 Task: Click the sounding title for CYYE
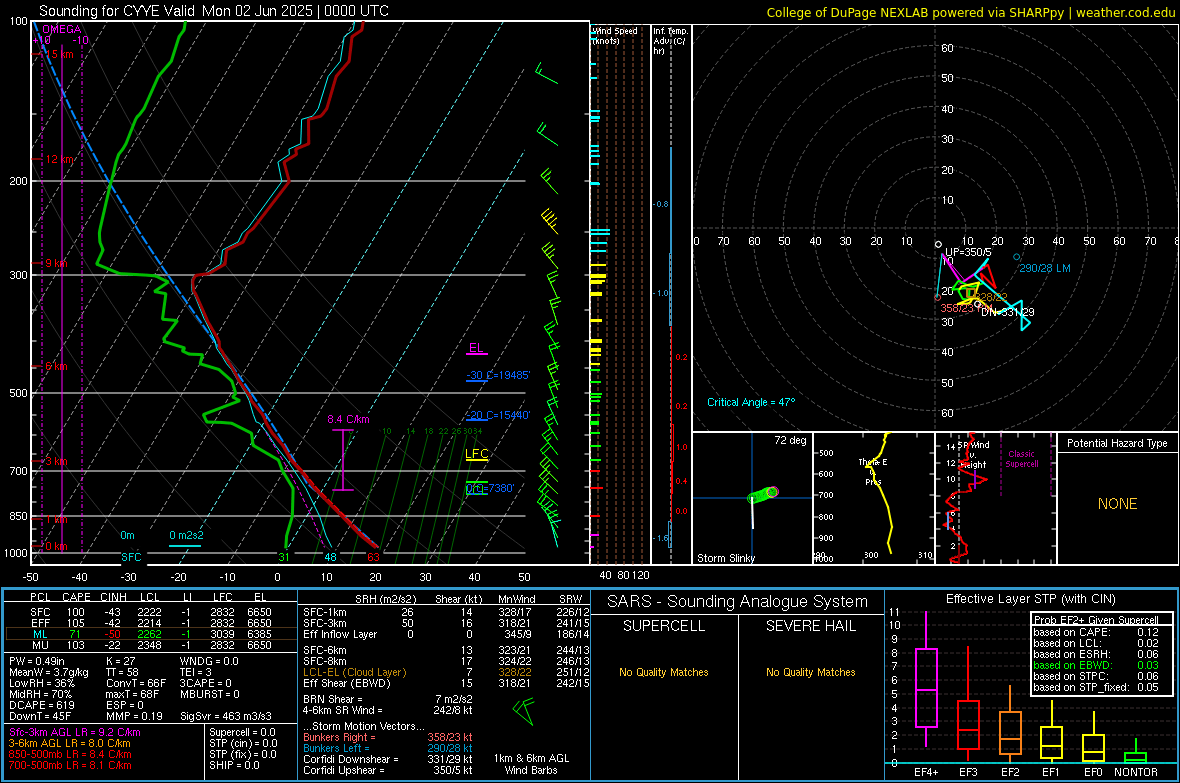(214, 11)
